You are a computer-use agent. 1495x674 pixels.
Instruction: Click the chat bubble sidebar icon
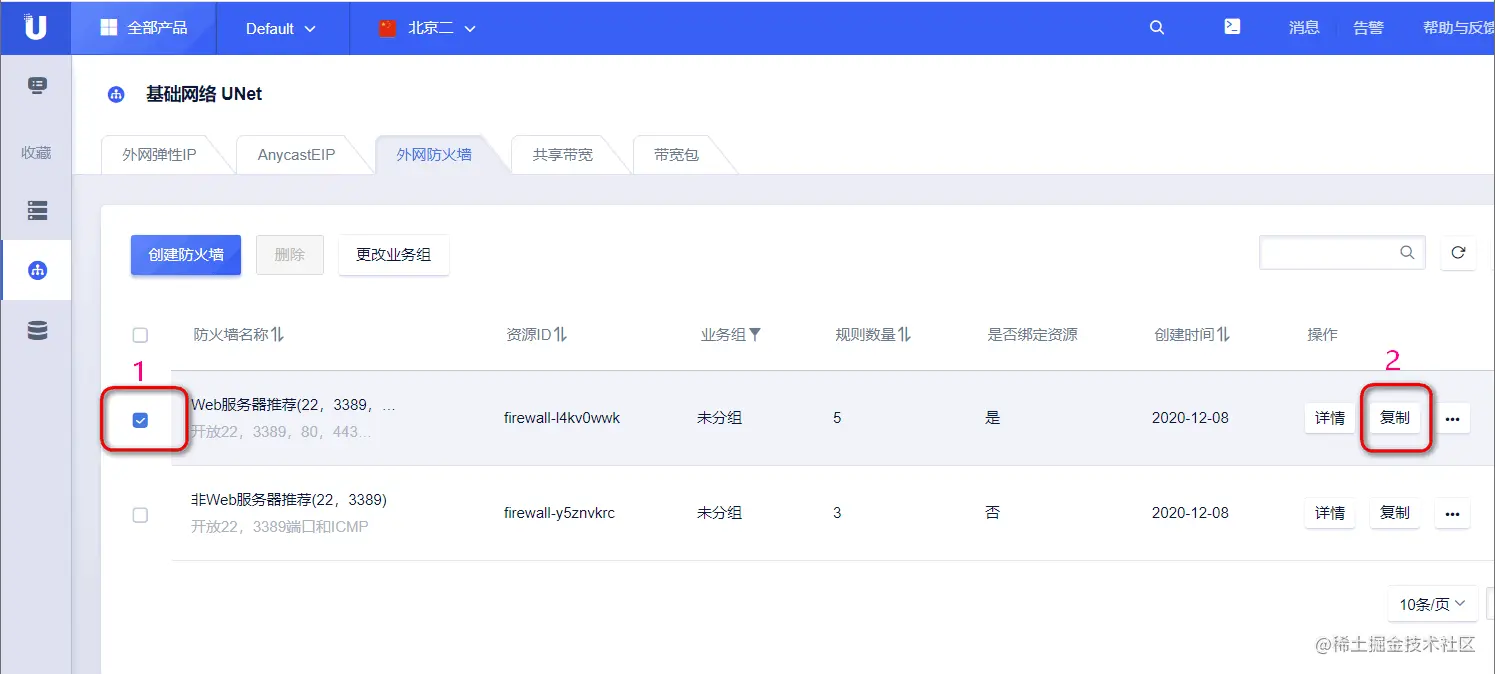[x=37, y=86]
